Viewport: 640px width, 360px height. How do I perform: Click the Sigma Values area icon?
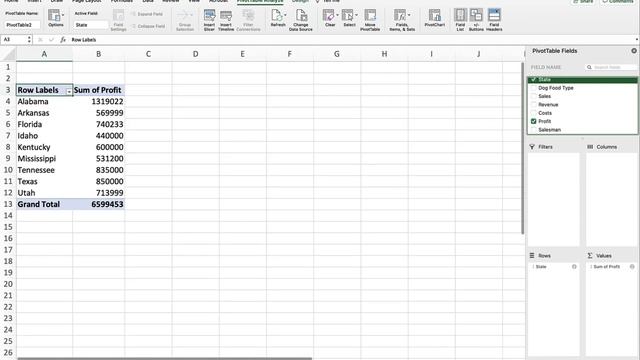tap(590, 256)
